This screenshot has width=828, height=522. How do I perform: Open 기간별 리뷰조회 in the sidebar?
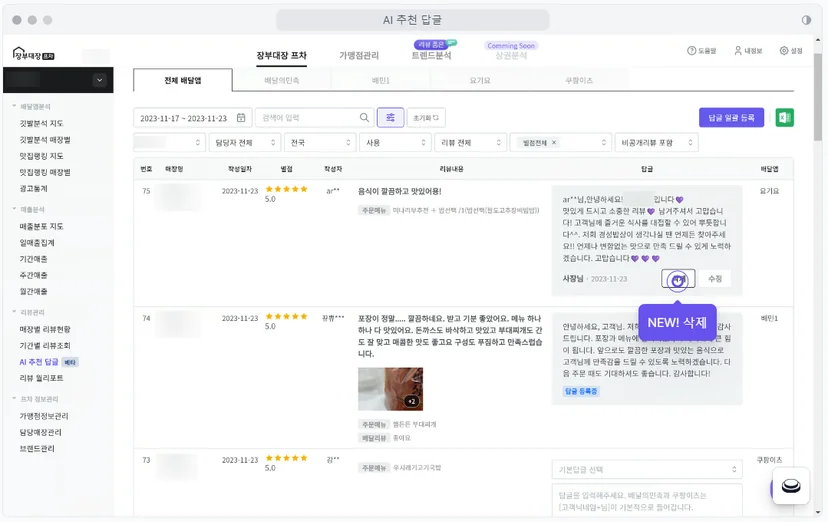point(45,345)
